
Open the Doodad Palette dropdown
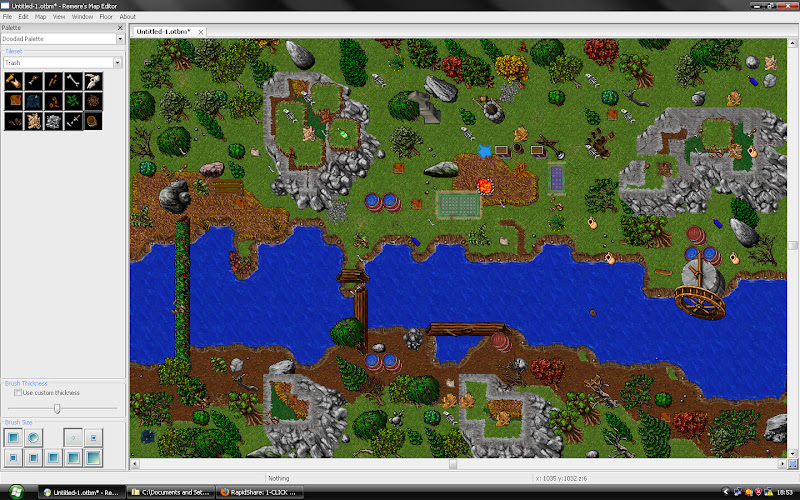click(x=120, y=39)
